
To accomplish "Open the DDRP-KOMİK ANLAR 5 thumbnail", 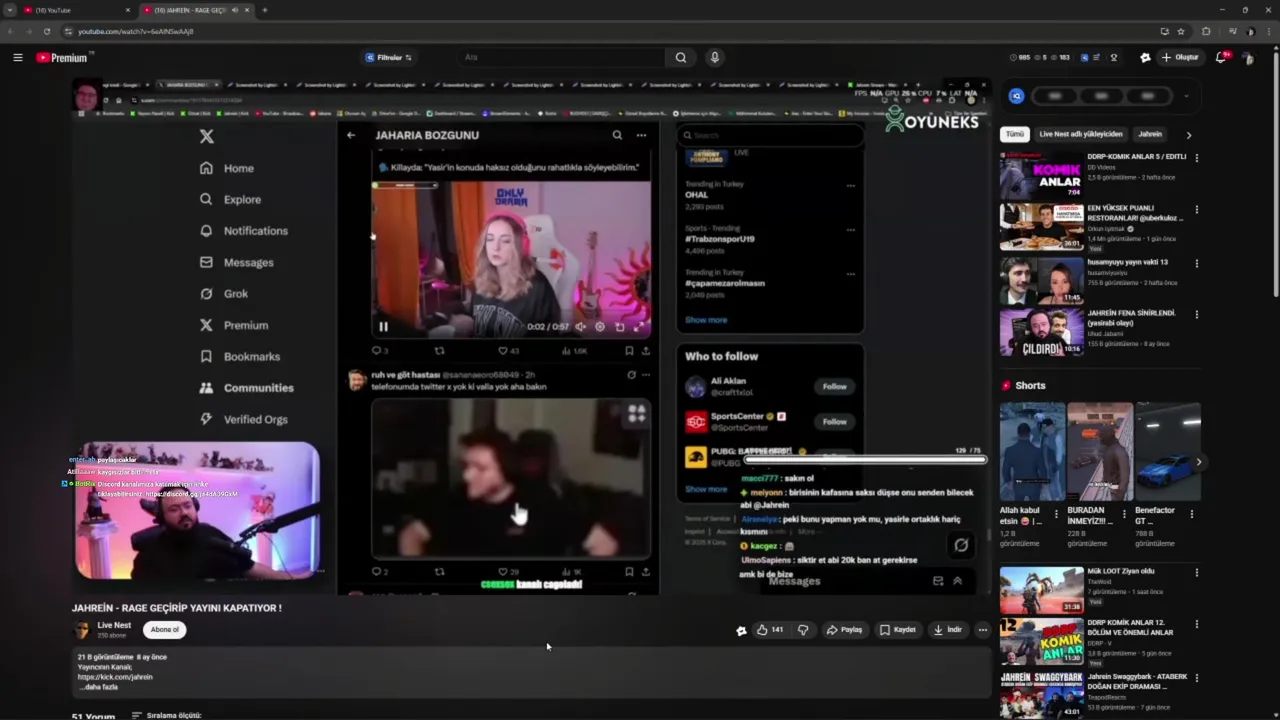I will tap(1041, 175).
